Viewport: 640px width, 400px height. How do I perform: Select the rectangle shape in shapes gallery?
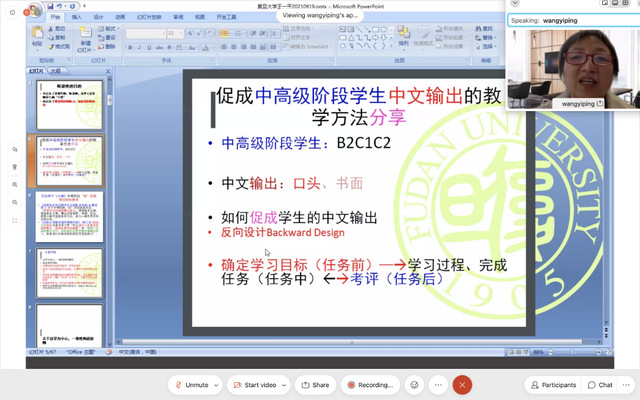tap(375, 29)
